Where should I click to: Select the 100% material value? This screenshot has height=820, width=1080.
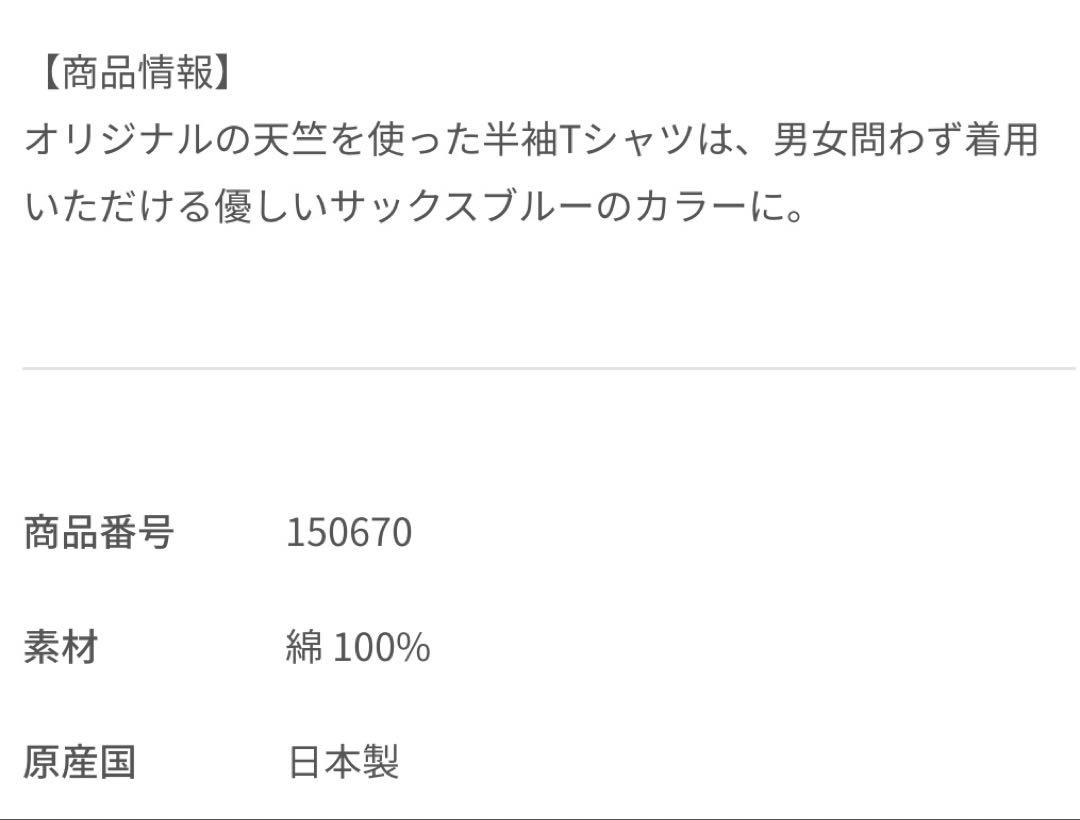pos(382,647)
